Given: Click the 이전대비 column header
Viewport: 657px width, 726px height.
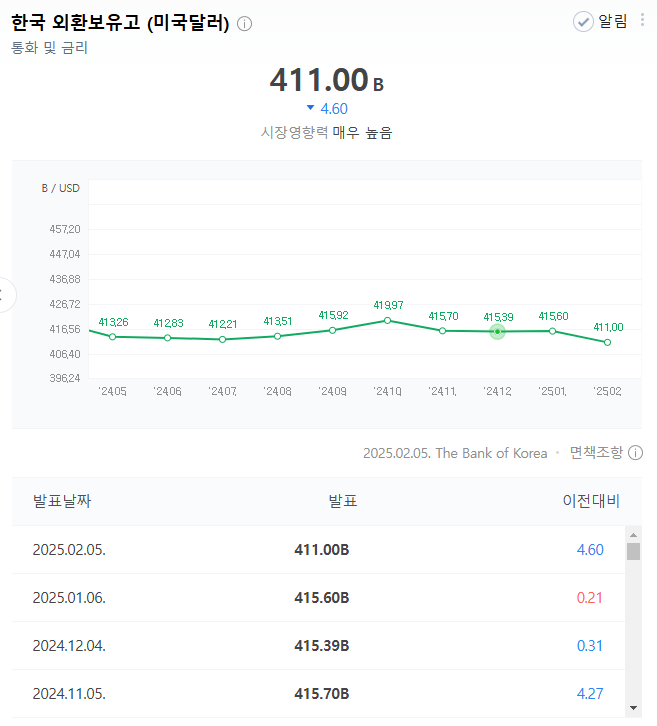Looking at the screenshot, I should (x=591, y=501).
